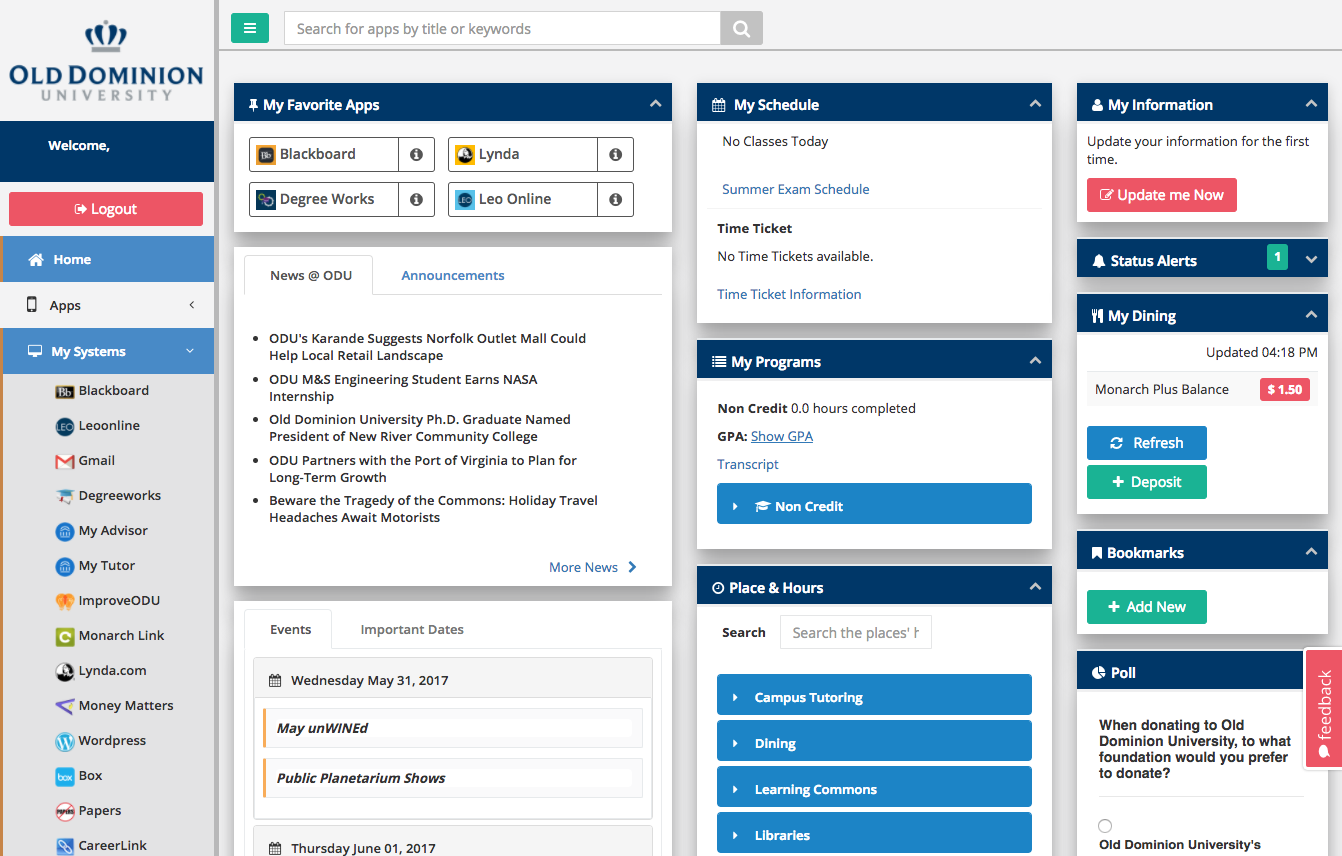Click the Gmail icon in sidebar
1342x856 pixels.
(65, 461)
